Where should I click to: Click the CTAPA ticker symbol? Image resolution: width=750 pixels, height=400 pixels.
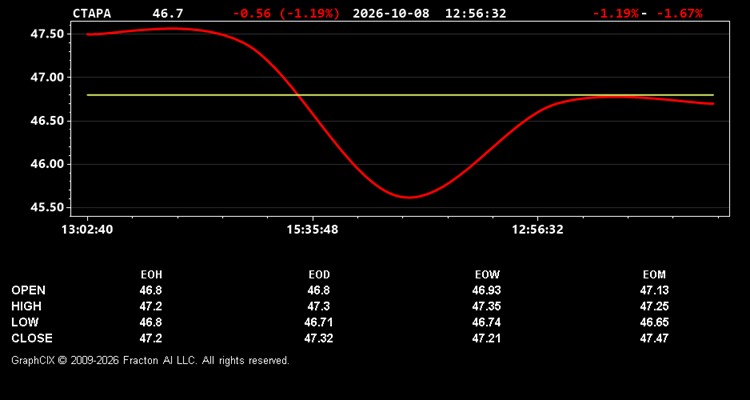click(91, 13)
